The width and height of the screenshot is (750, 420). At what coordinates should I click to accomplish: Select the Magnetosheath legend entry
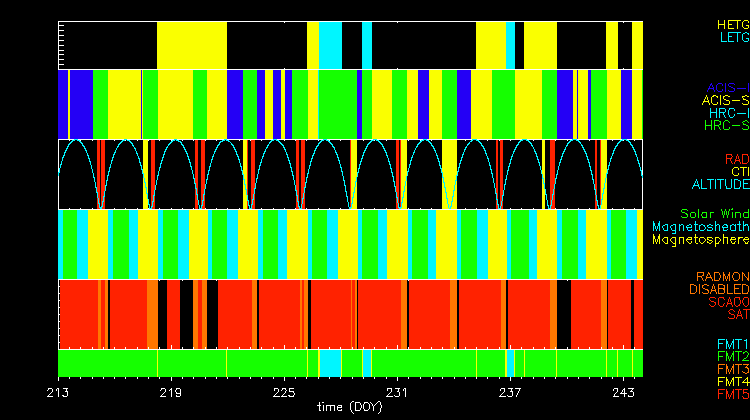706,227
